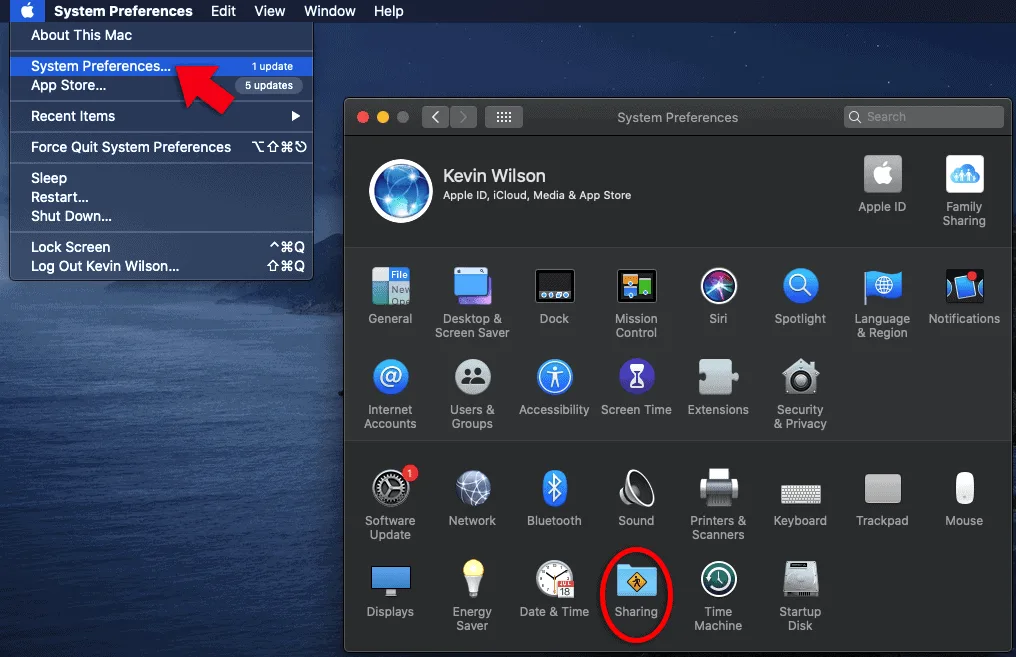
Task: Open Users & Groups preferences
Action: (x=472, y=394)
